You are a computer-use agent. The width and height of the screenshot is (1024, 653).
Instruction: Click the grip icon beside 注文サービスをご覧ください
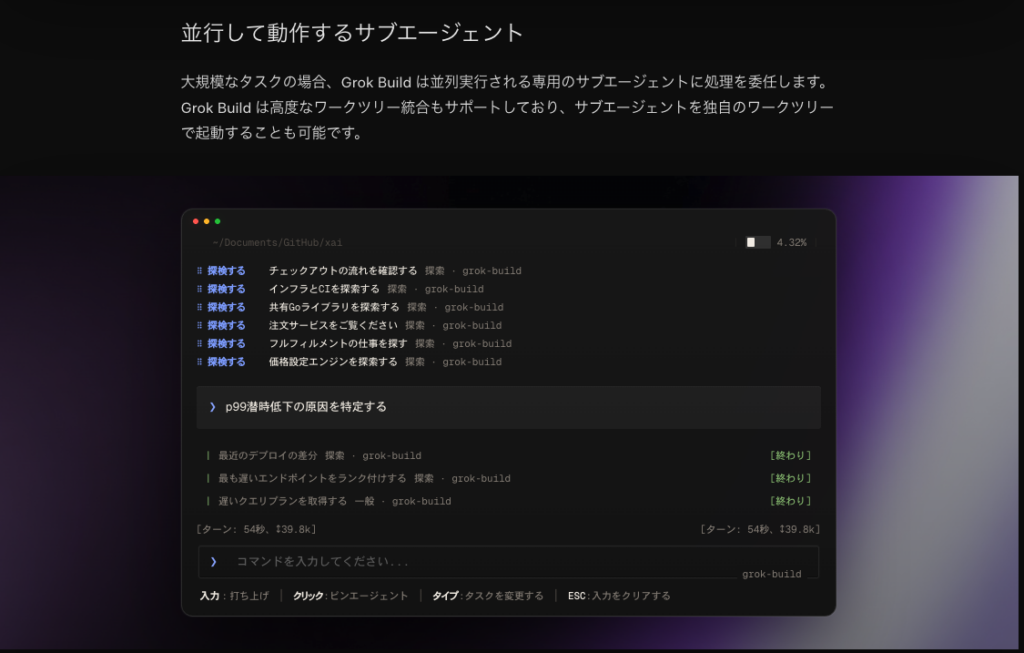pos(199,325)
